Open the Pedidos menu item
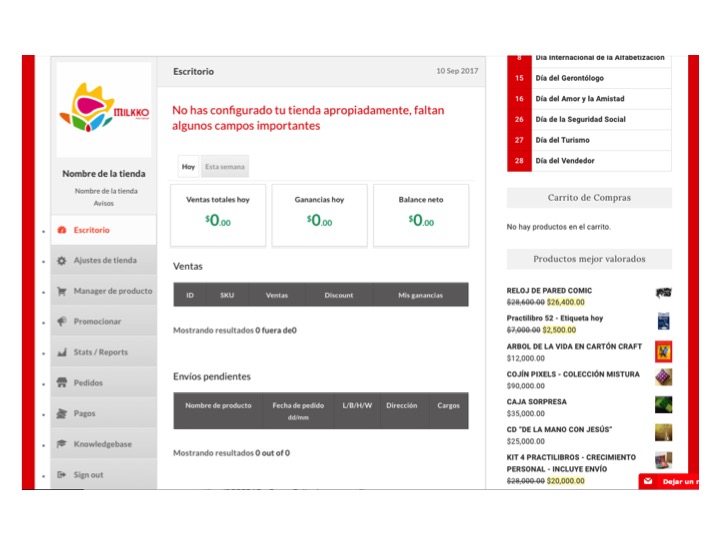Image resolution: width=720 pixels, height=540 pixels. 104,382
